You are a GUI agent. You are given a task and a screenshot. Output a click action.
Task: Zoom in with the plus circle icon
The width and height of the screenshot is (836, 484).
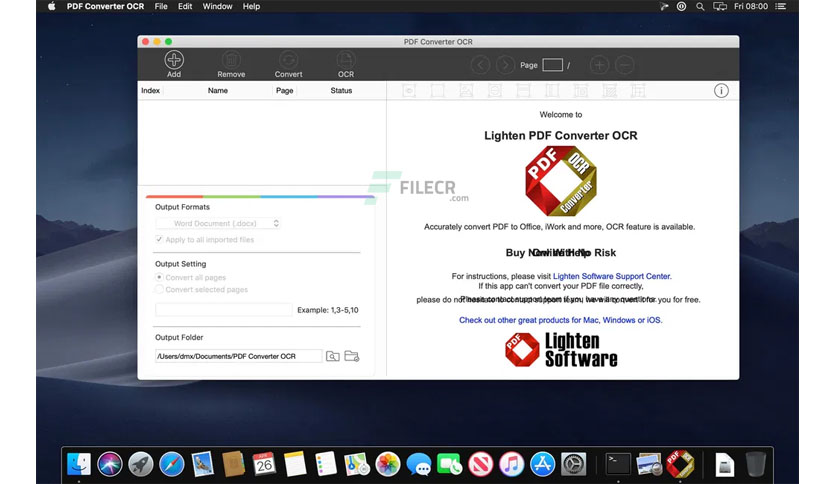599,65
